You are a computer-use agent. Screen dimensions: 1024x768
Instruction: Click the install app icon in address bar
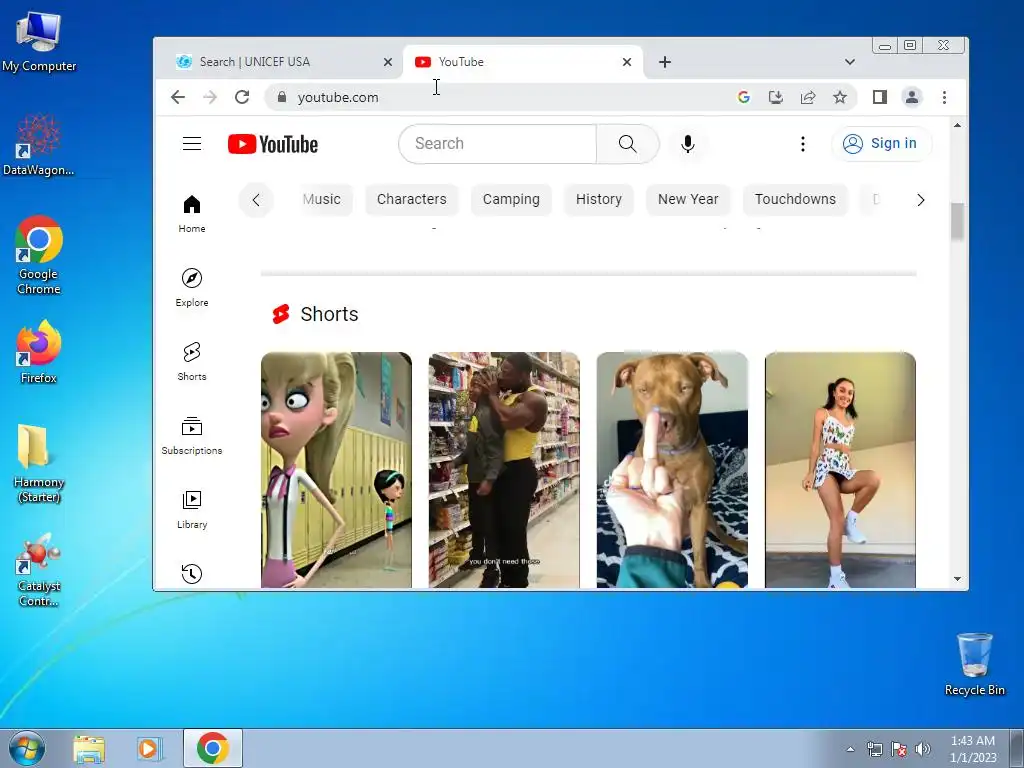775,97
